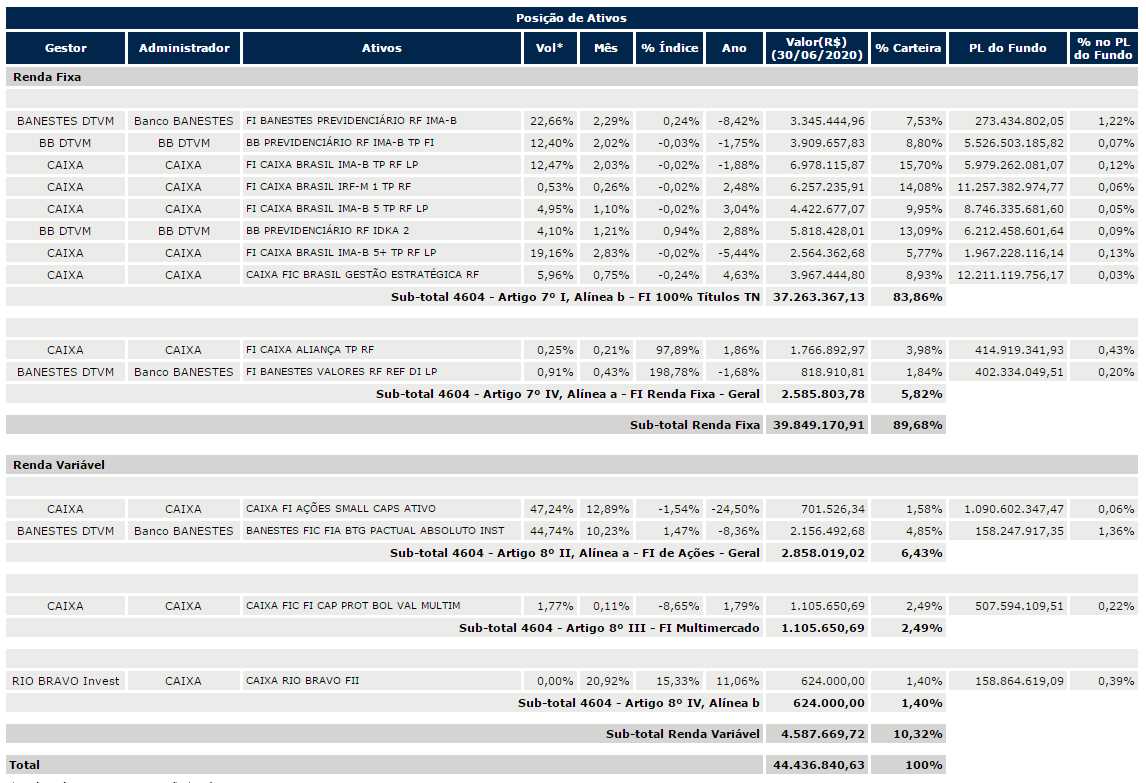Screen dimensions: 1146x783
Task: Select BB PREVIDENCIÁRIO RF IMA-B TP FI asset
Action: pyautogui.click(x=340, y=143)
